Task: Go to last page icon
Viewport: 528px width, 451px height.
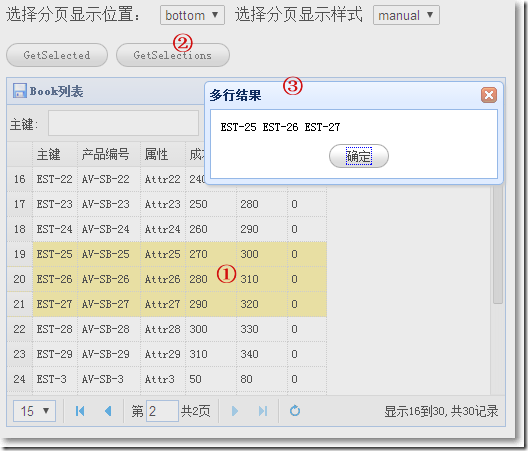Action: pyautogui.click(x=263, y=411)
